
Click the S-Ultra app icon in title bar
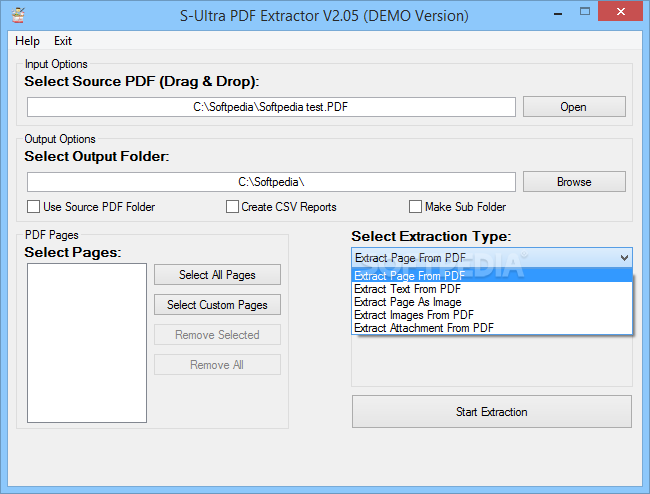pos(18,15)
